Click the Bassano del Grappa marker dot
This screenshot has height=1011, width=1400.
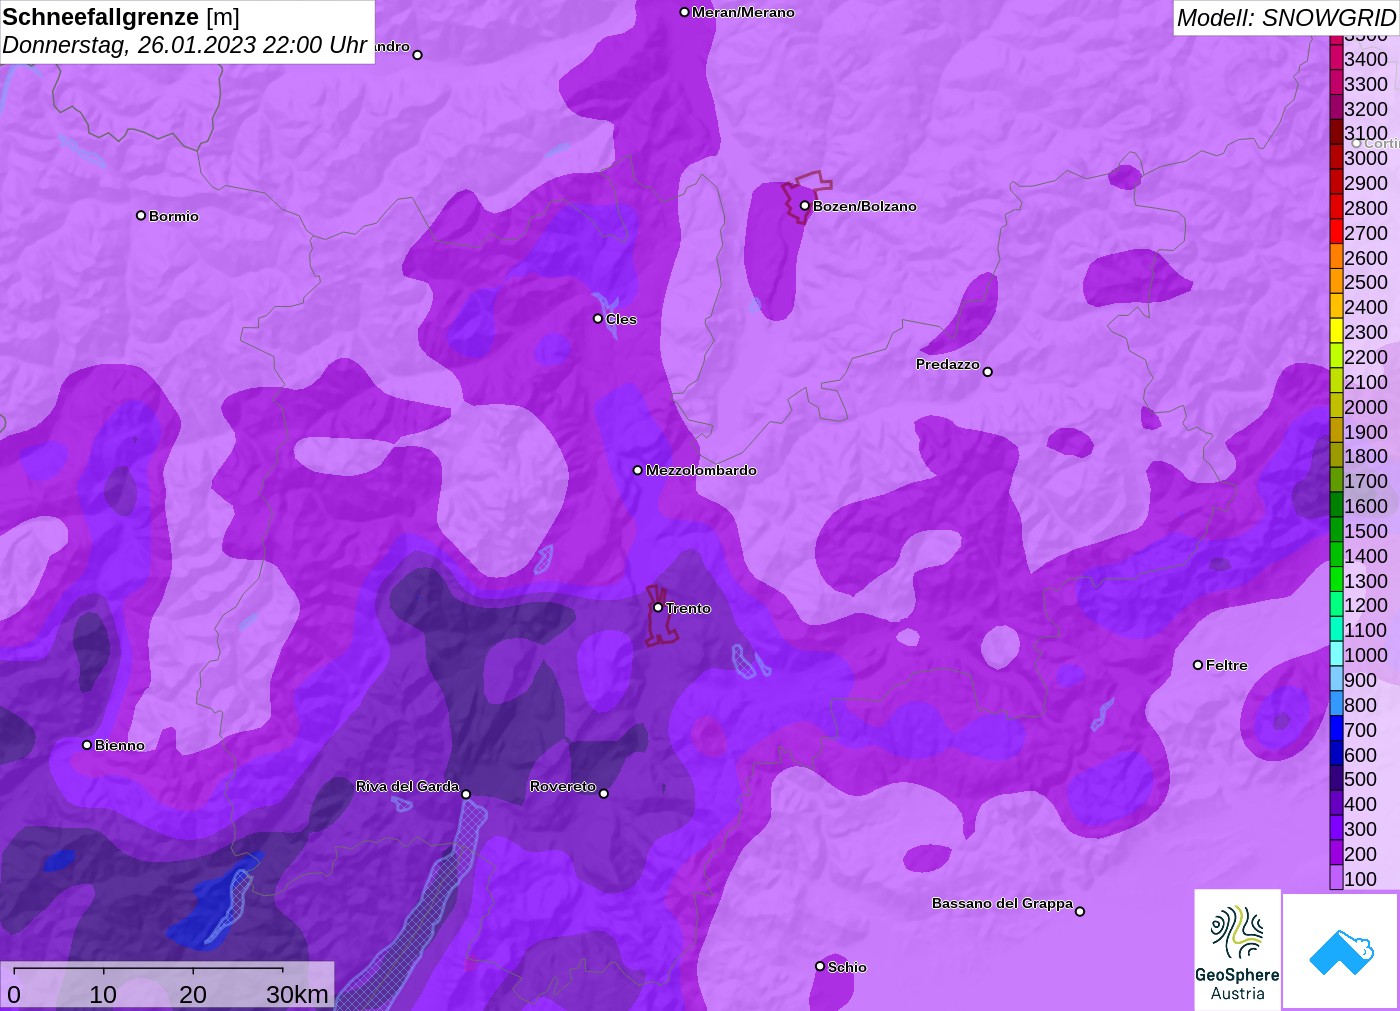click(1079, 911)
